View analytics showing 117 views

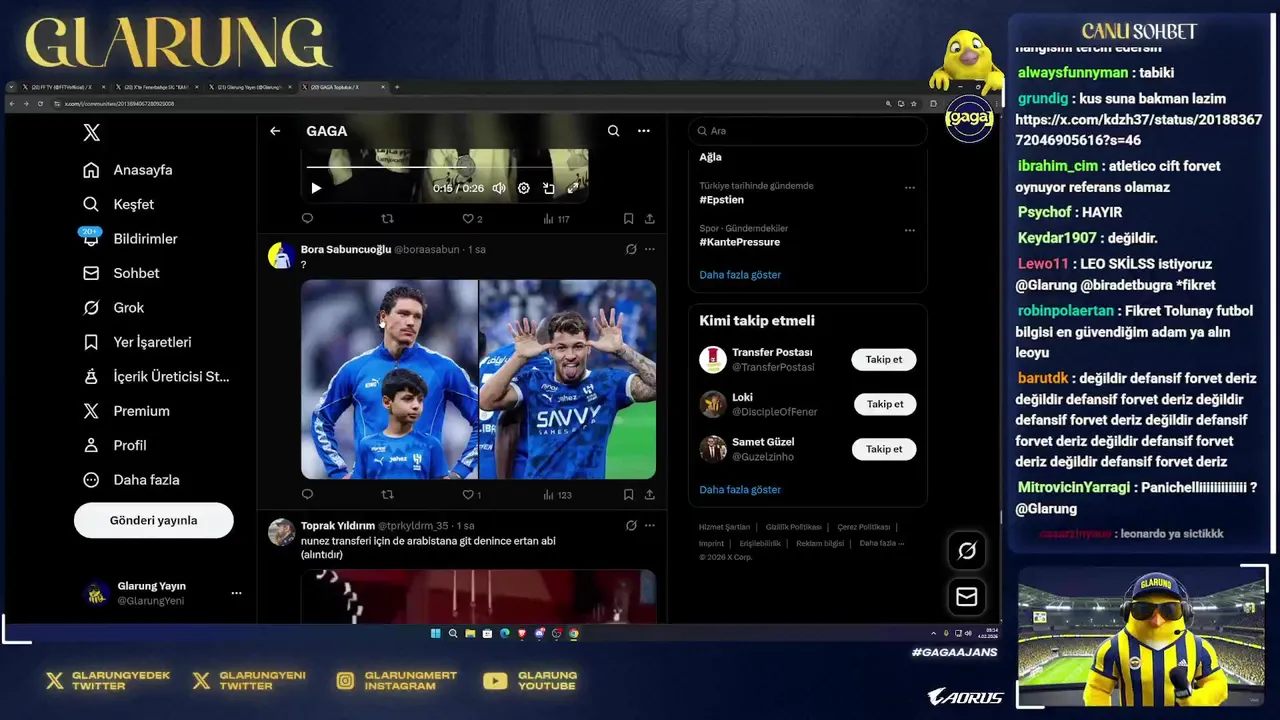click(x=556, y=219)
